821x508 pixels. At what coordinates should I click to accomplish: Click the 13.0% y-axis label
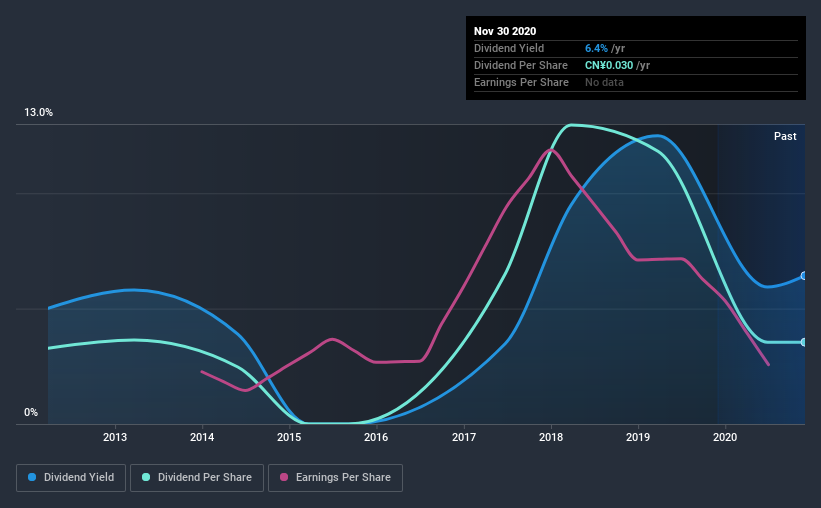click(38, 113)
